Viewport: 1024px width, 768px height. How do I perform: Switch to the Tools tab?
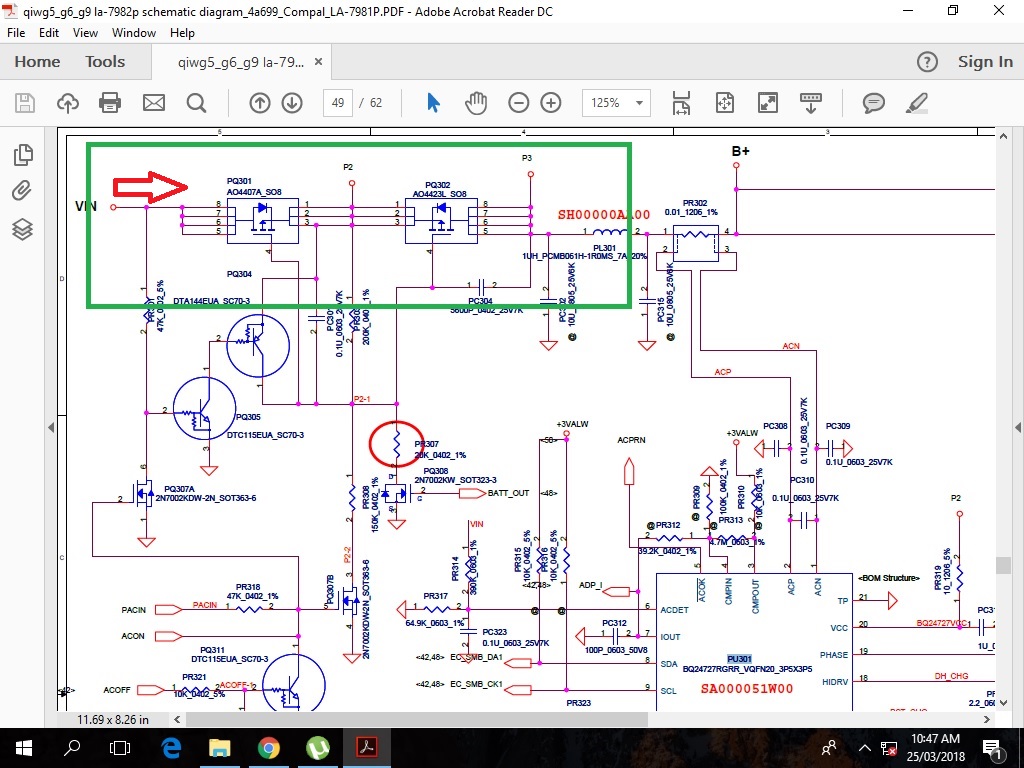coord(105,62)
